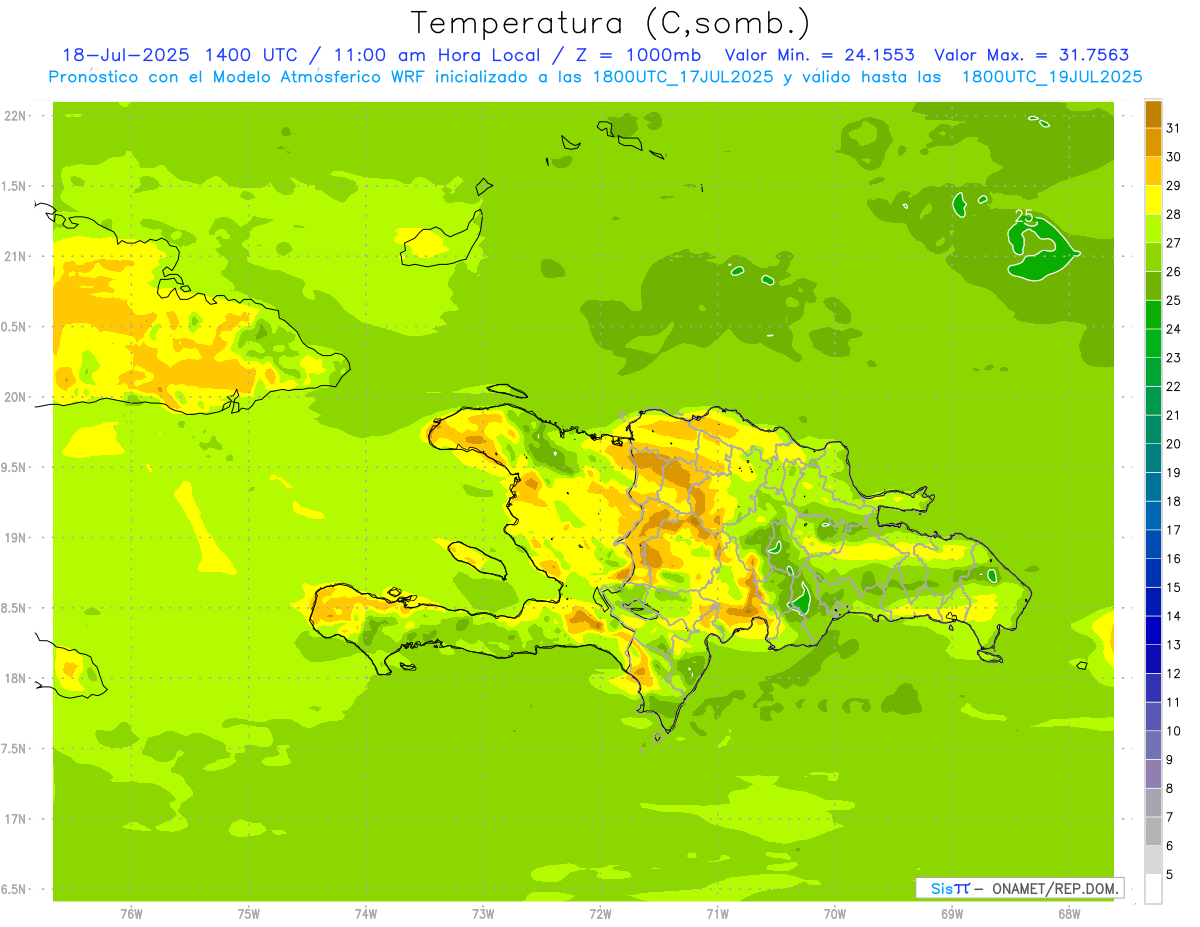Viewport: 1200px width, 927px height.
Task: Click the "21N" latitude axis label
Action: (15, 256)
